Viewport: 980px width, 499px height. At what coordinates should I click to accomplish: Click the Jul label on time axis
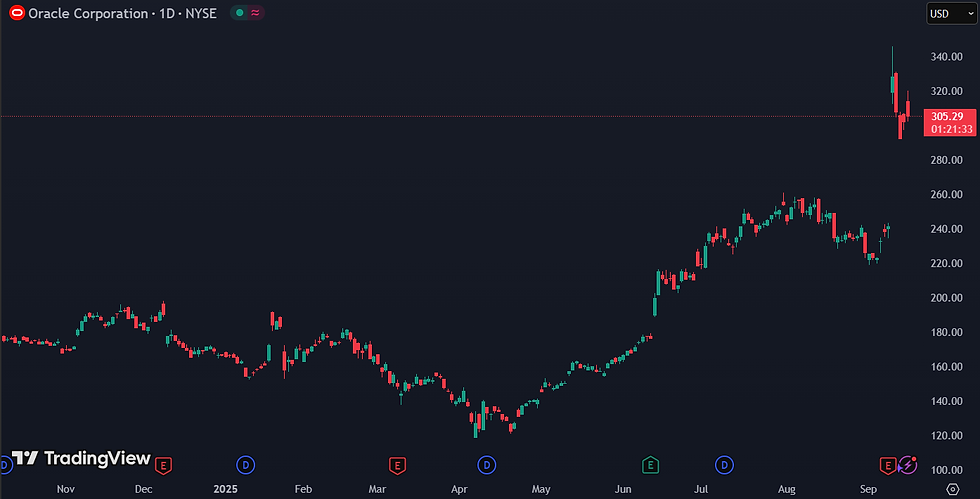click(701, 489)
